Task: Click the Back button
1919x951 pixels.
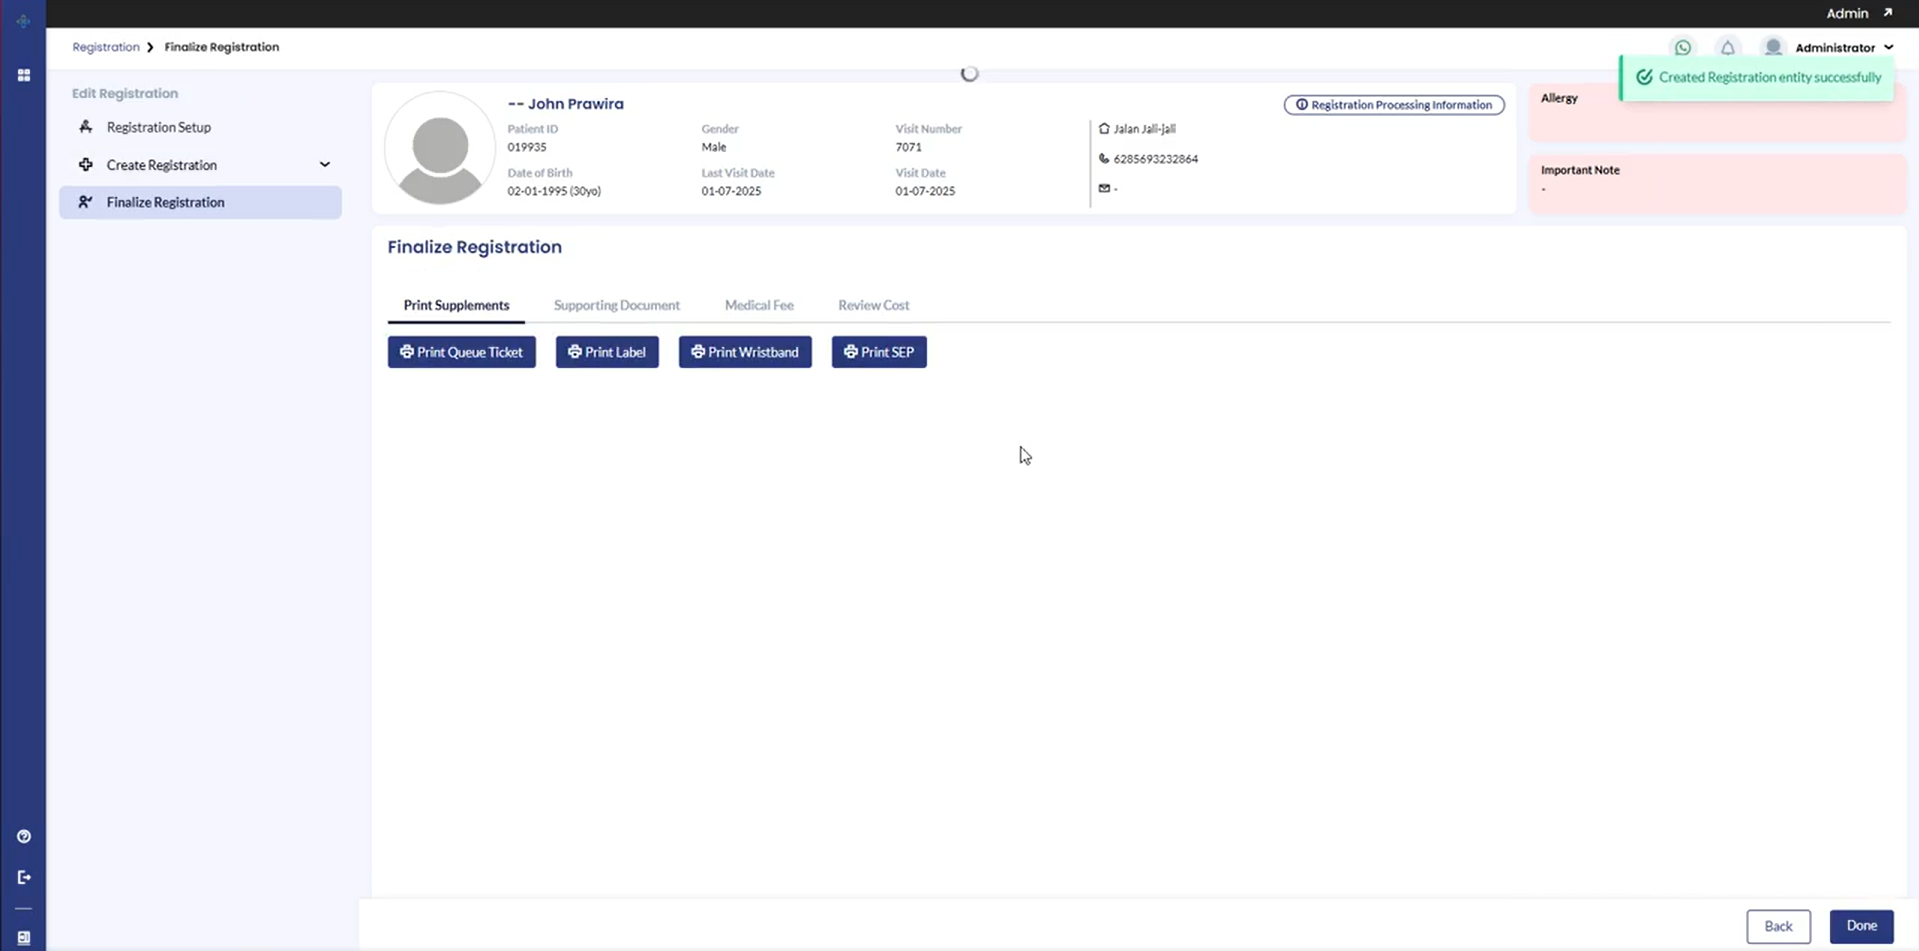Action: [1778, 926]
